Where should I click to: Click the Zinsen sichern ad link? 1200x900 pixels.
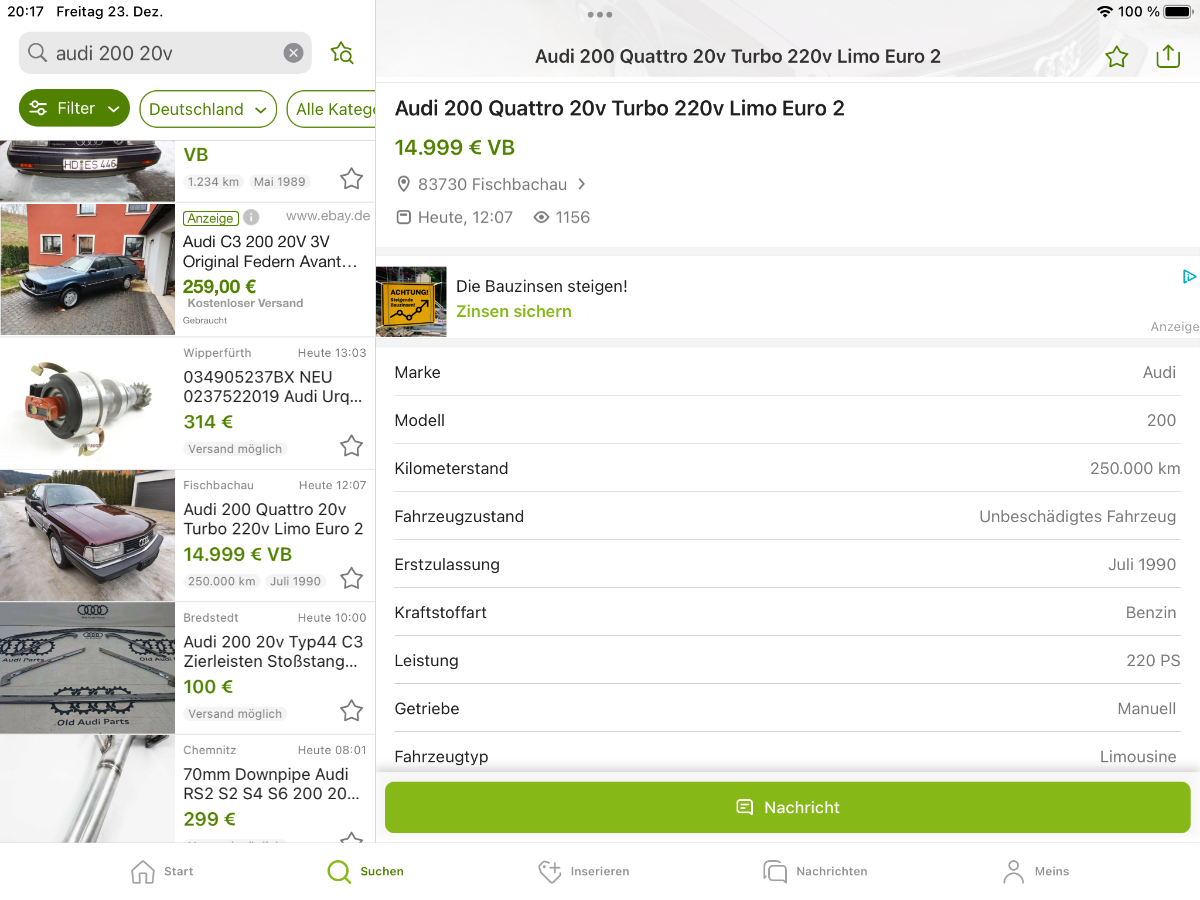[x=514, y=311]
